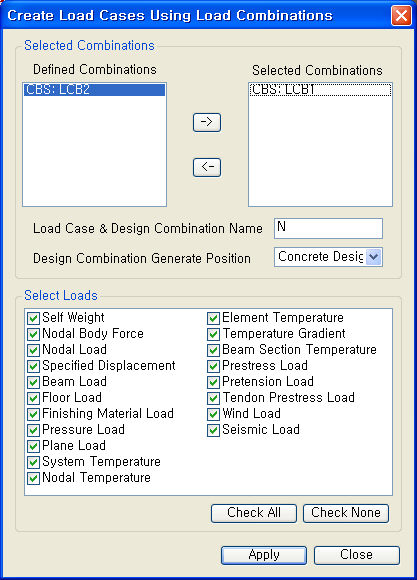Screen dimensions: 417x580
Task: Select CBS: LCB2 in Defined Combinations
Action: pyautogui.click(x=94, y=90)
